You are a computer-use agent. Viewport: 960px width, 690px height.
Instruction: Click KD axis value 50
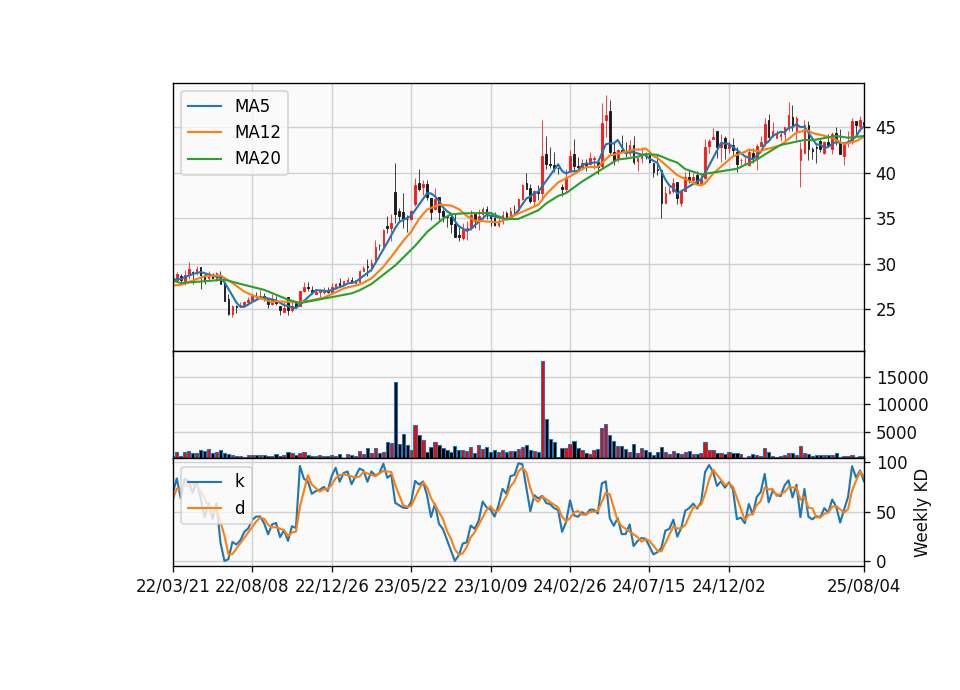click(x=886, y=512)
